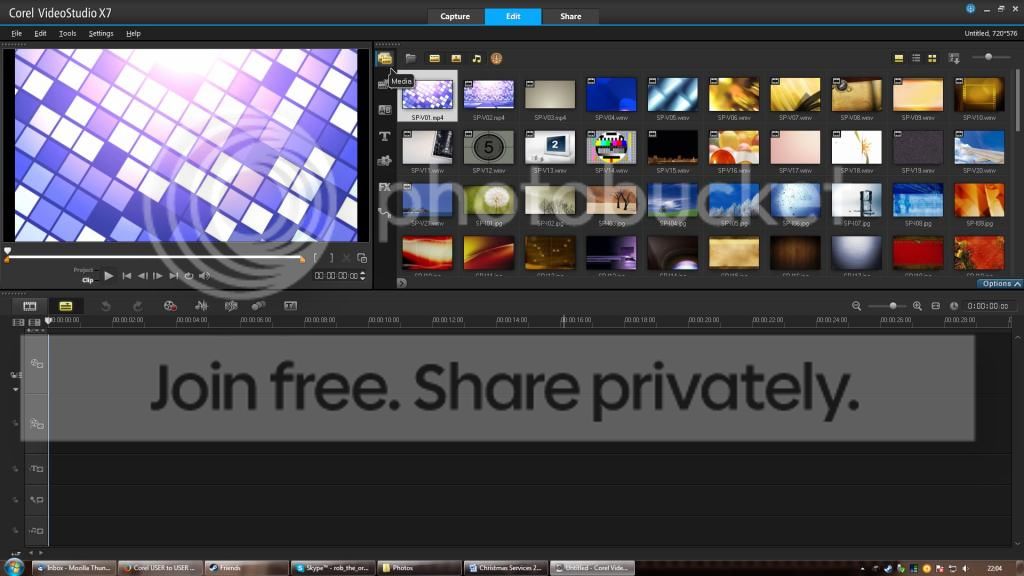This screenshot has height=576, width=1024.
Task: Select the SP-V12.wmv countdown thumbnail
Action: point(489,147)
